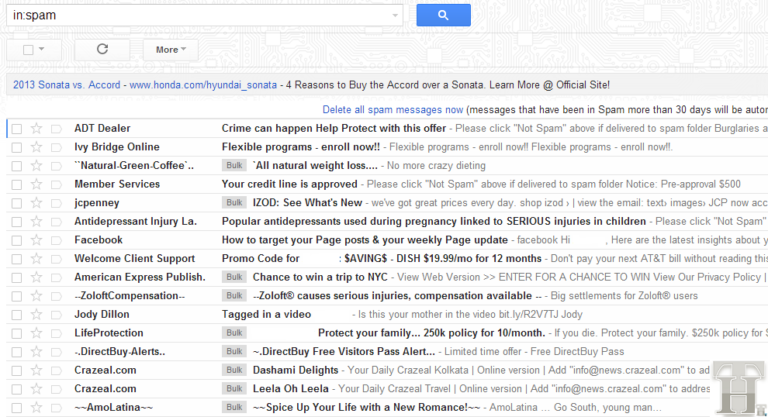Open www.honda.com/hyundai_sonata link
768x417 pixels.
click(203, 85)
